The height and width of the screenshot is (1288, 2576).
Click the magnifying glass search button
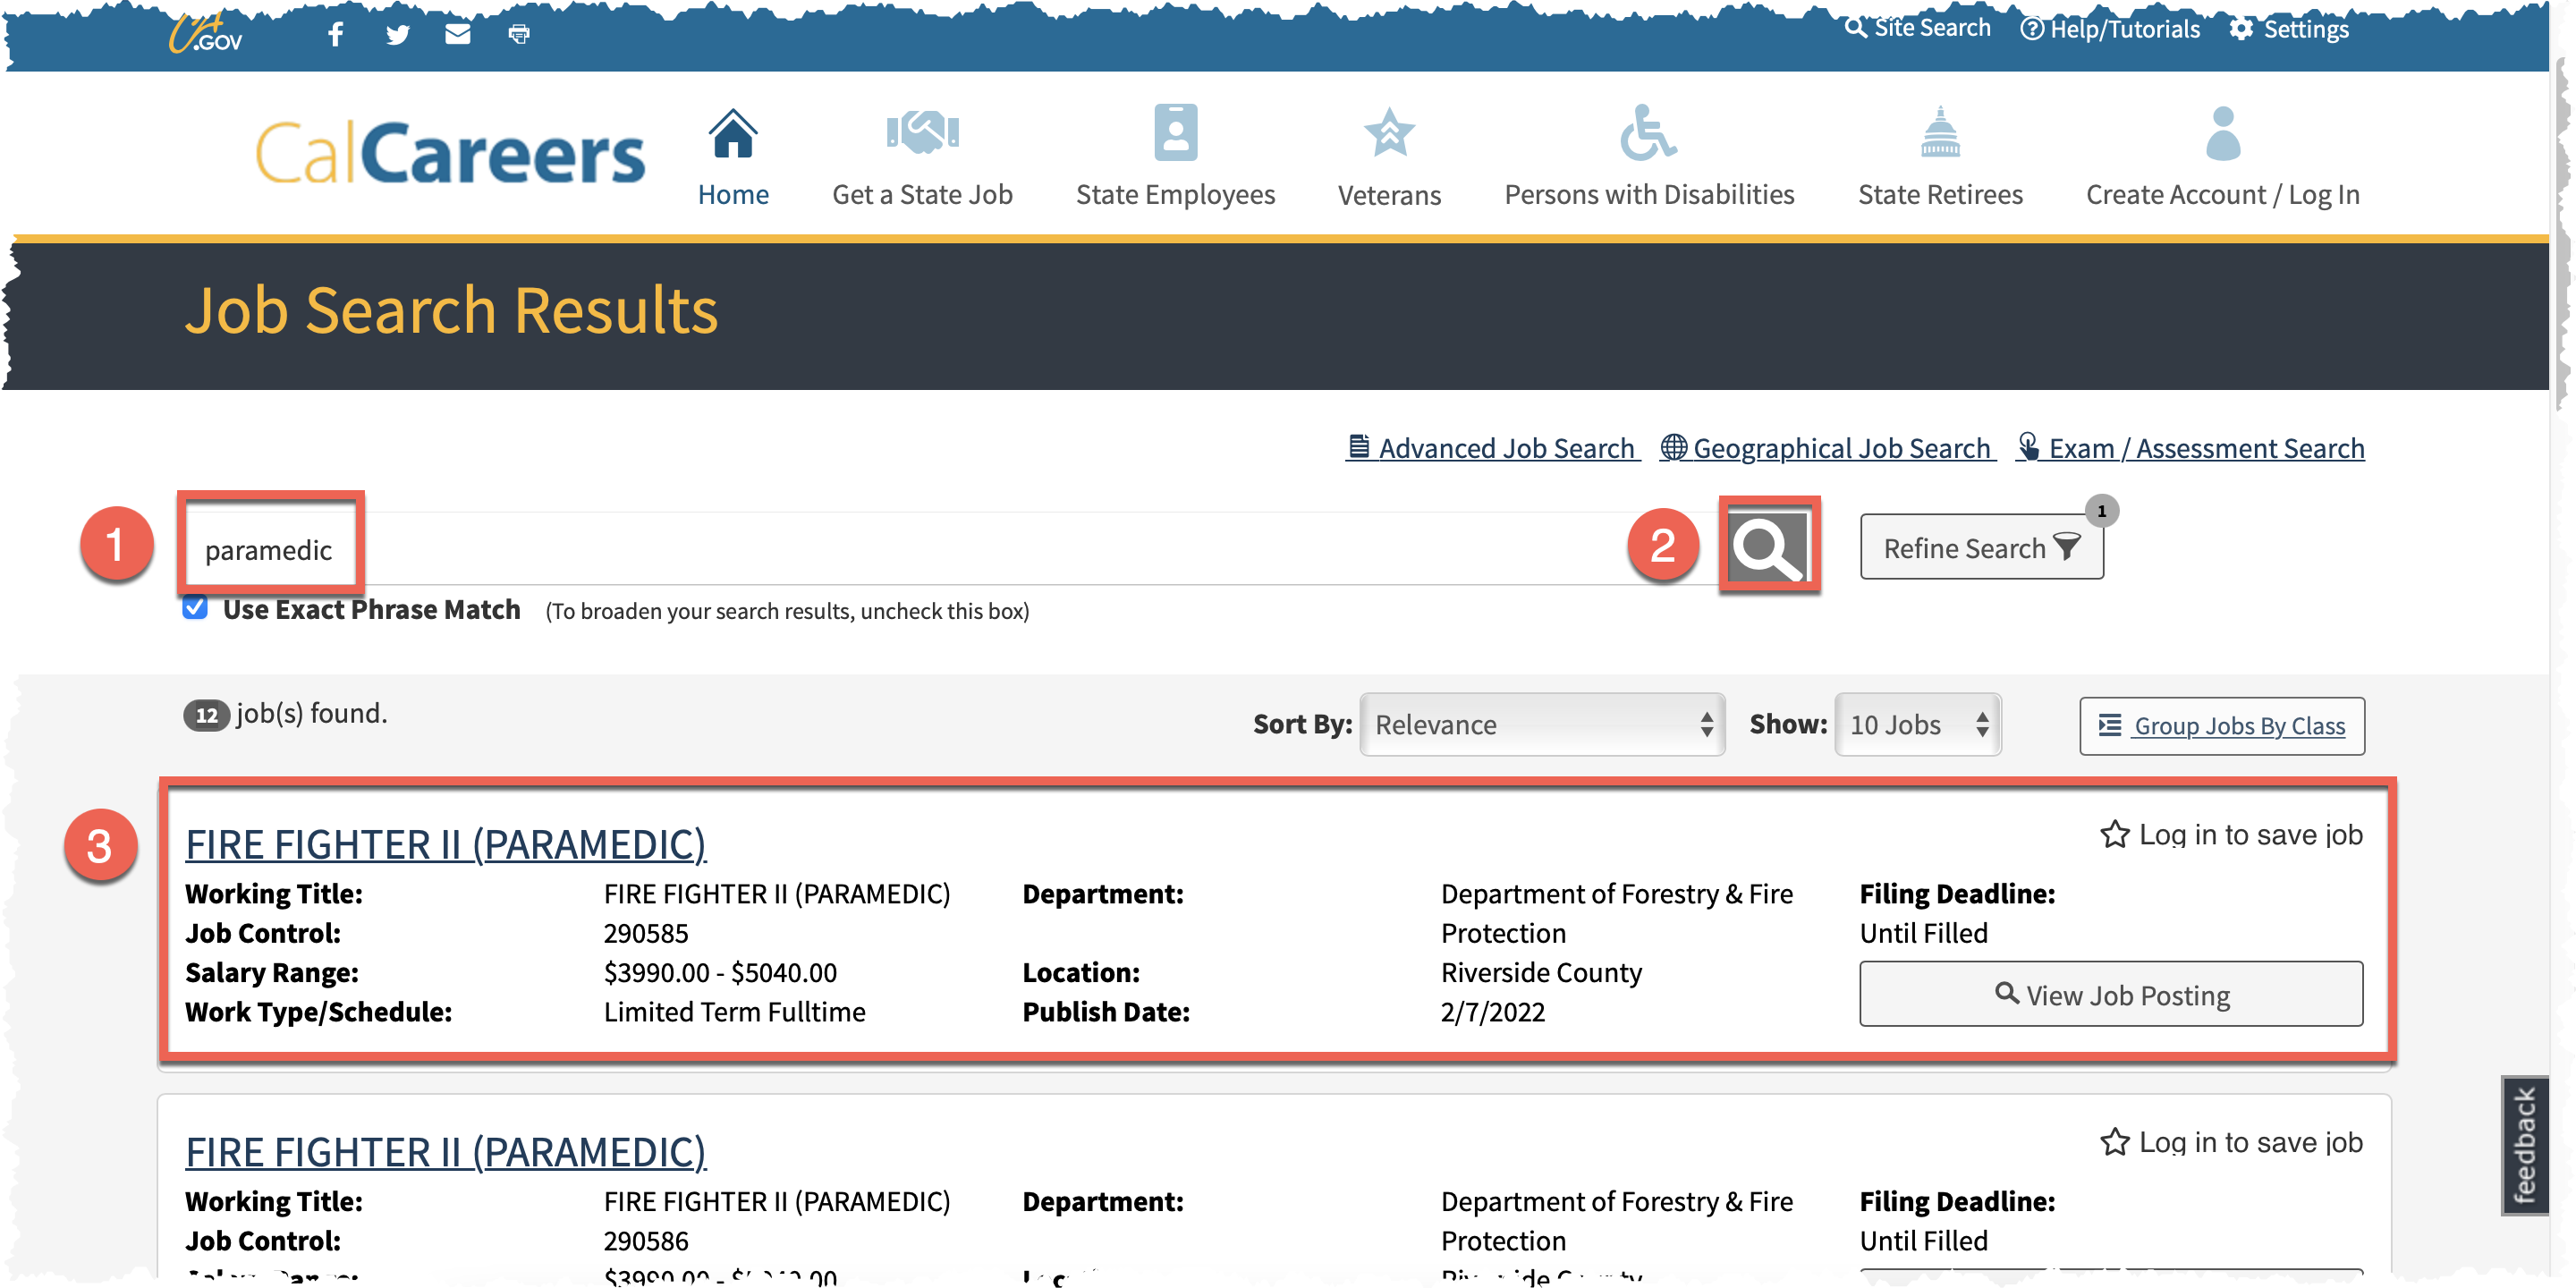(x=1768, y=546)
